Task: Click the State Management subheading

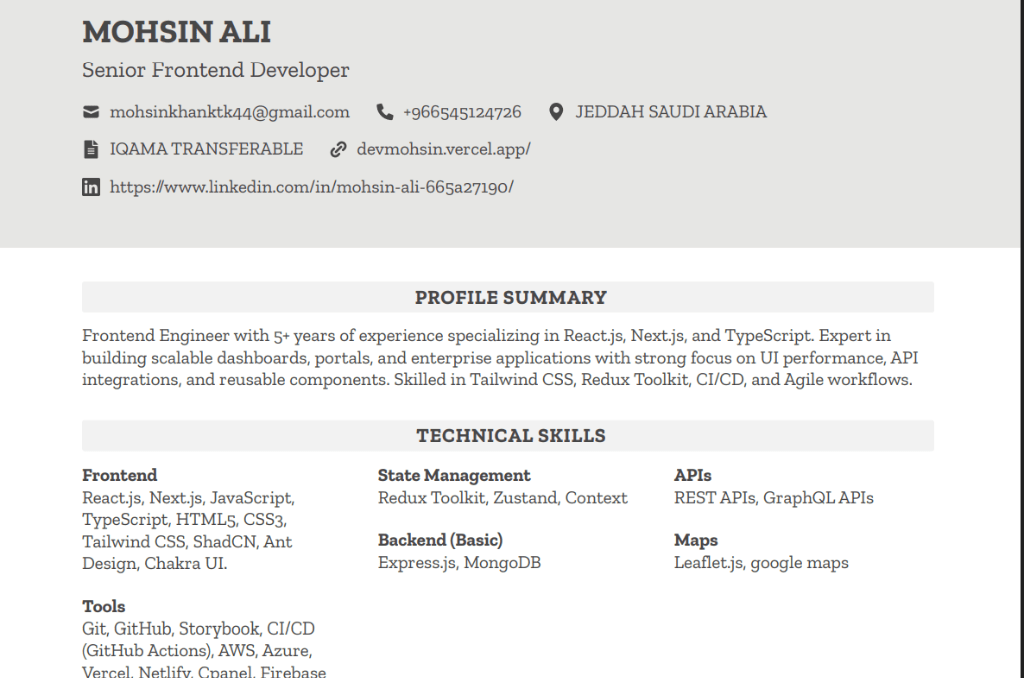Action: coord(454,475)
